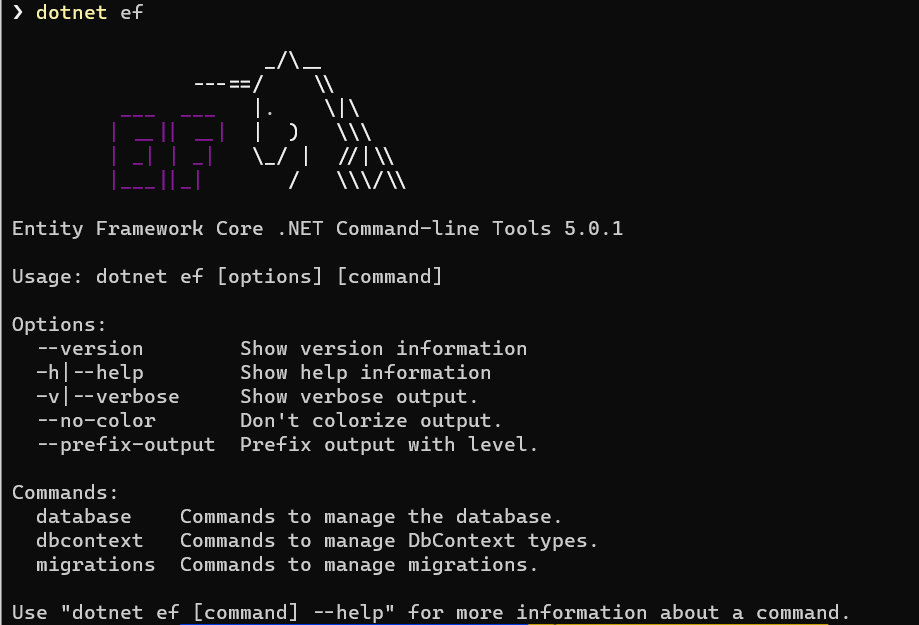Viewport: 919px width, 625px height.
Task: Click the 'Commands:' heading
Action: [65, 493]
